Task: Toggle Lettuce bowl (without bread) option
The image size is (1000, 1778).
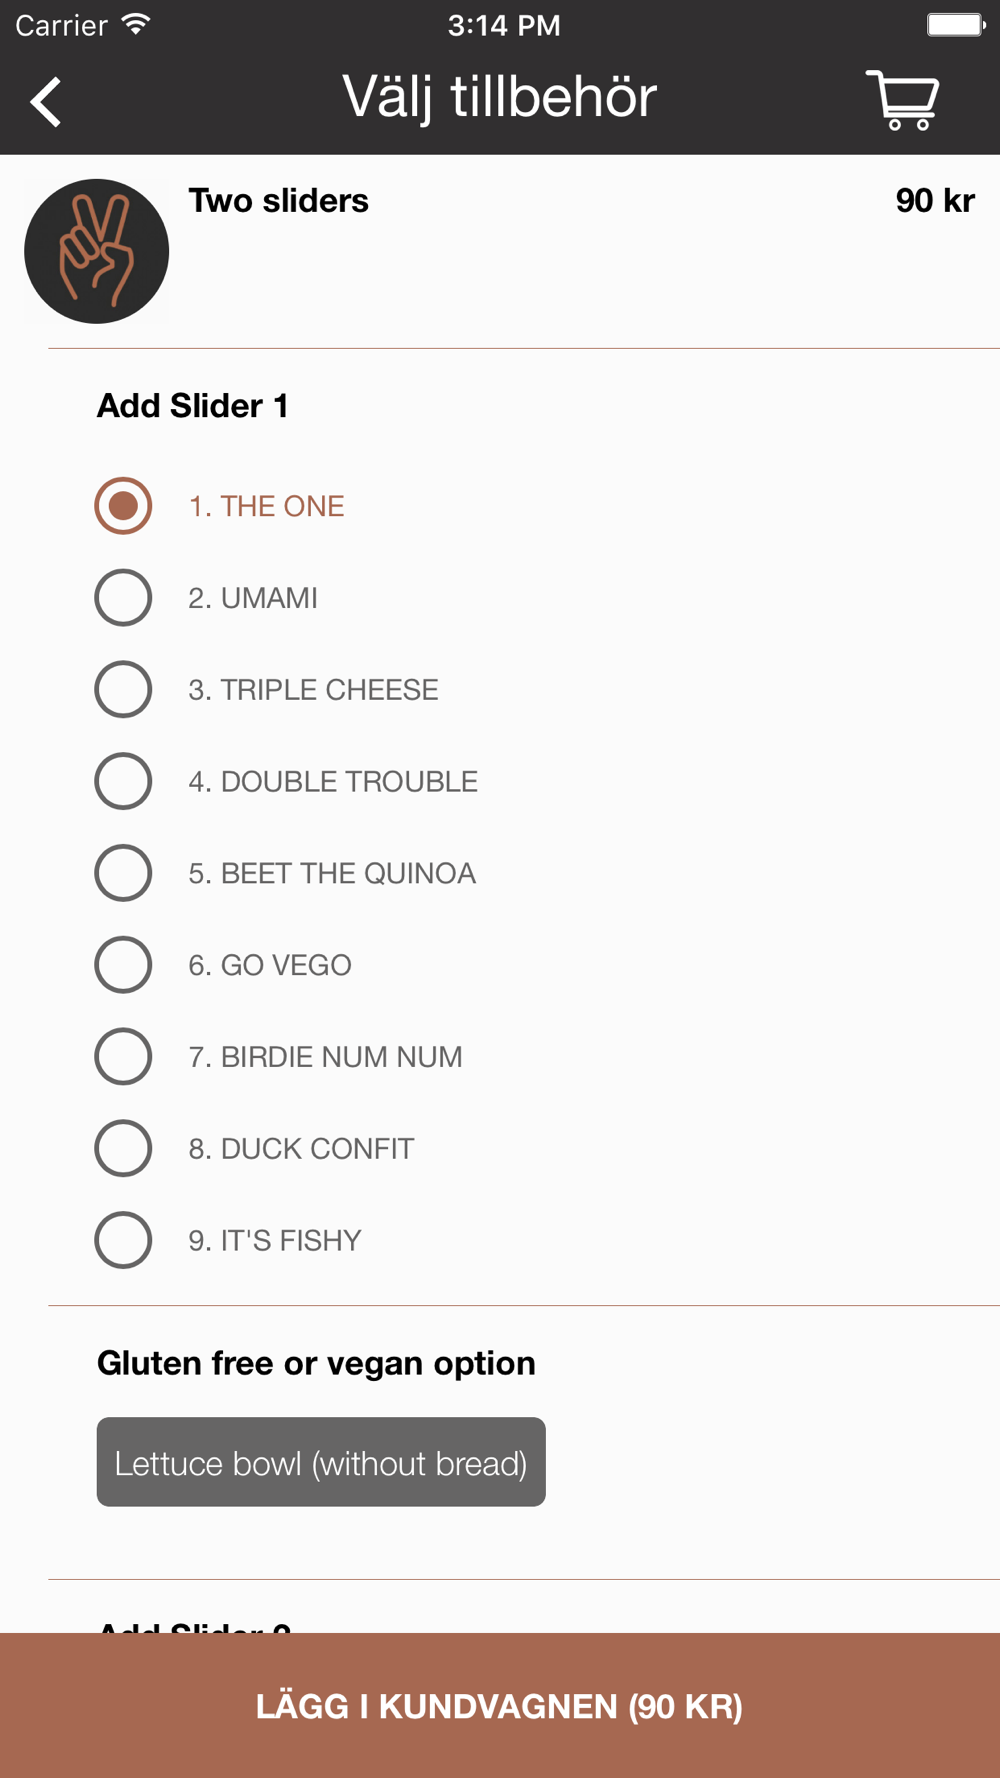Action: point(321,1462)
